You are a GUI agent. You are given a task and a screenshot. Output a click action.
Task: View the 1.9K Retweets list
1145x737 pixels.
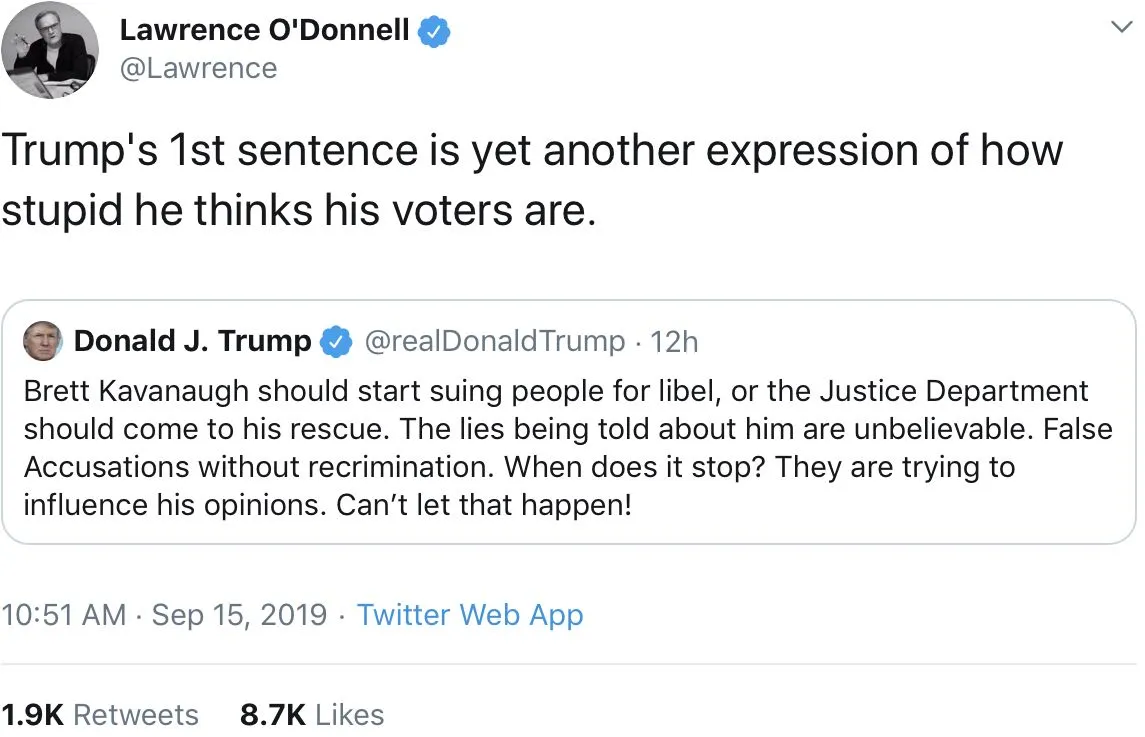tap(100, 715)
